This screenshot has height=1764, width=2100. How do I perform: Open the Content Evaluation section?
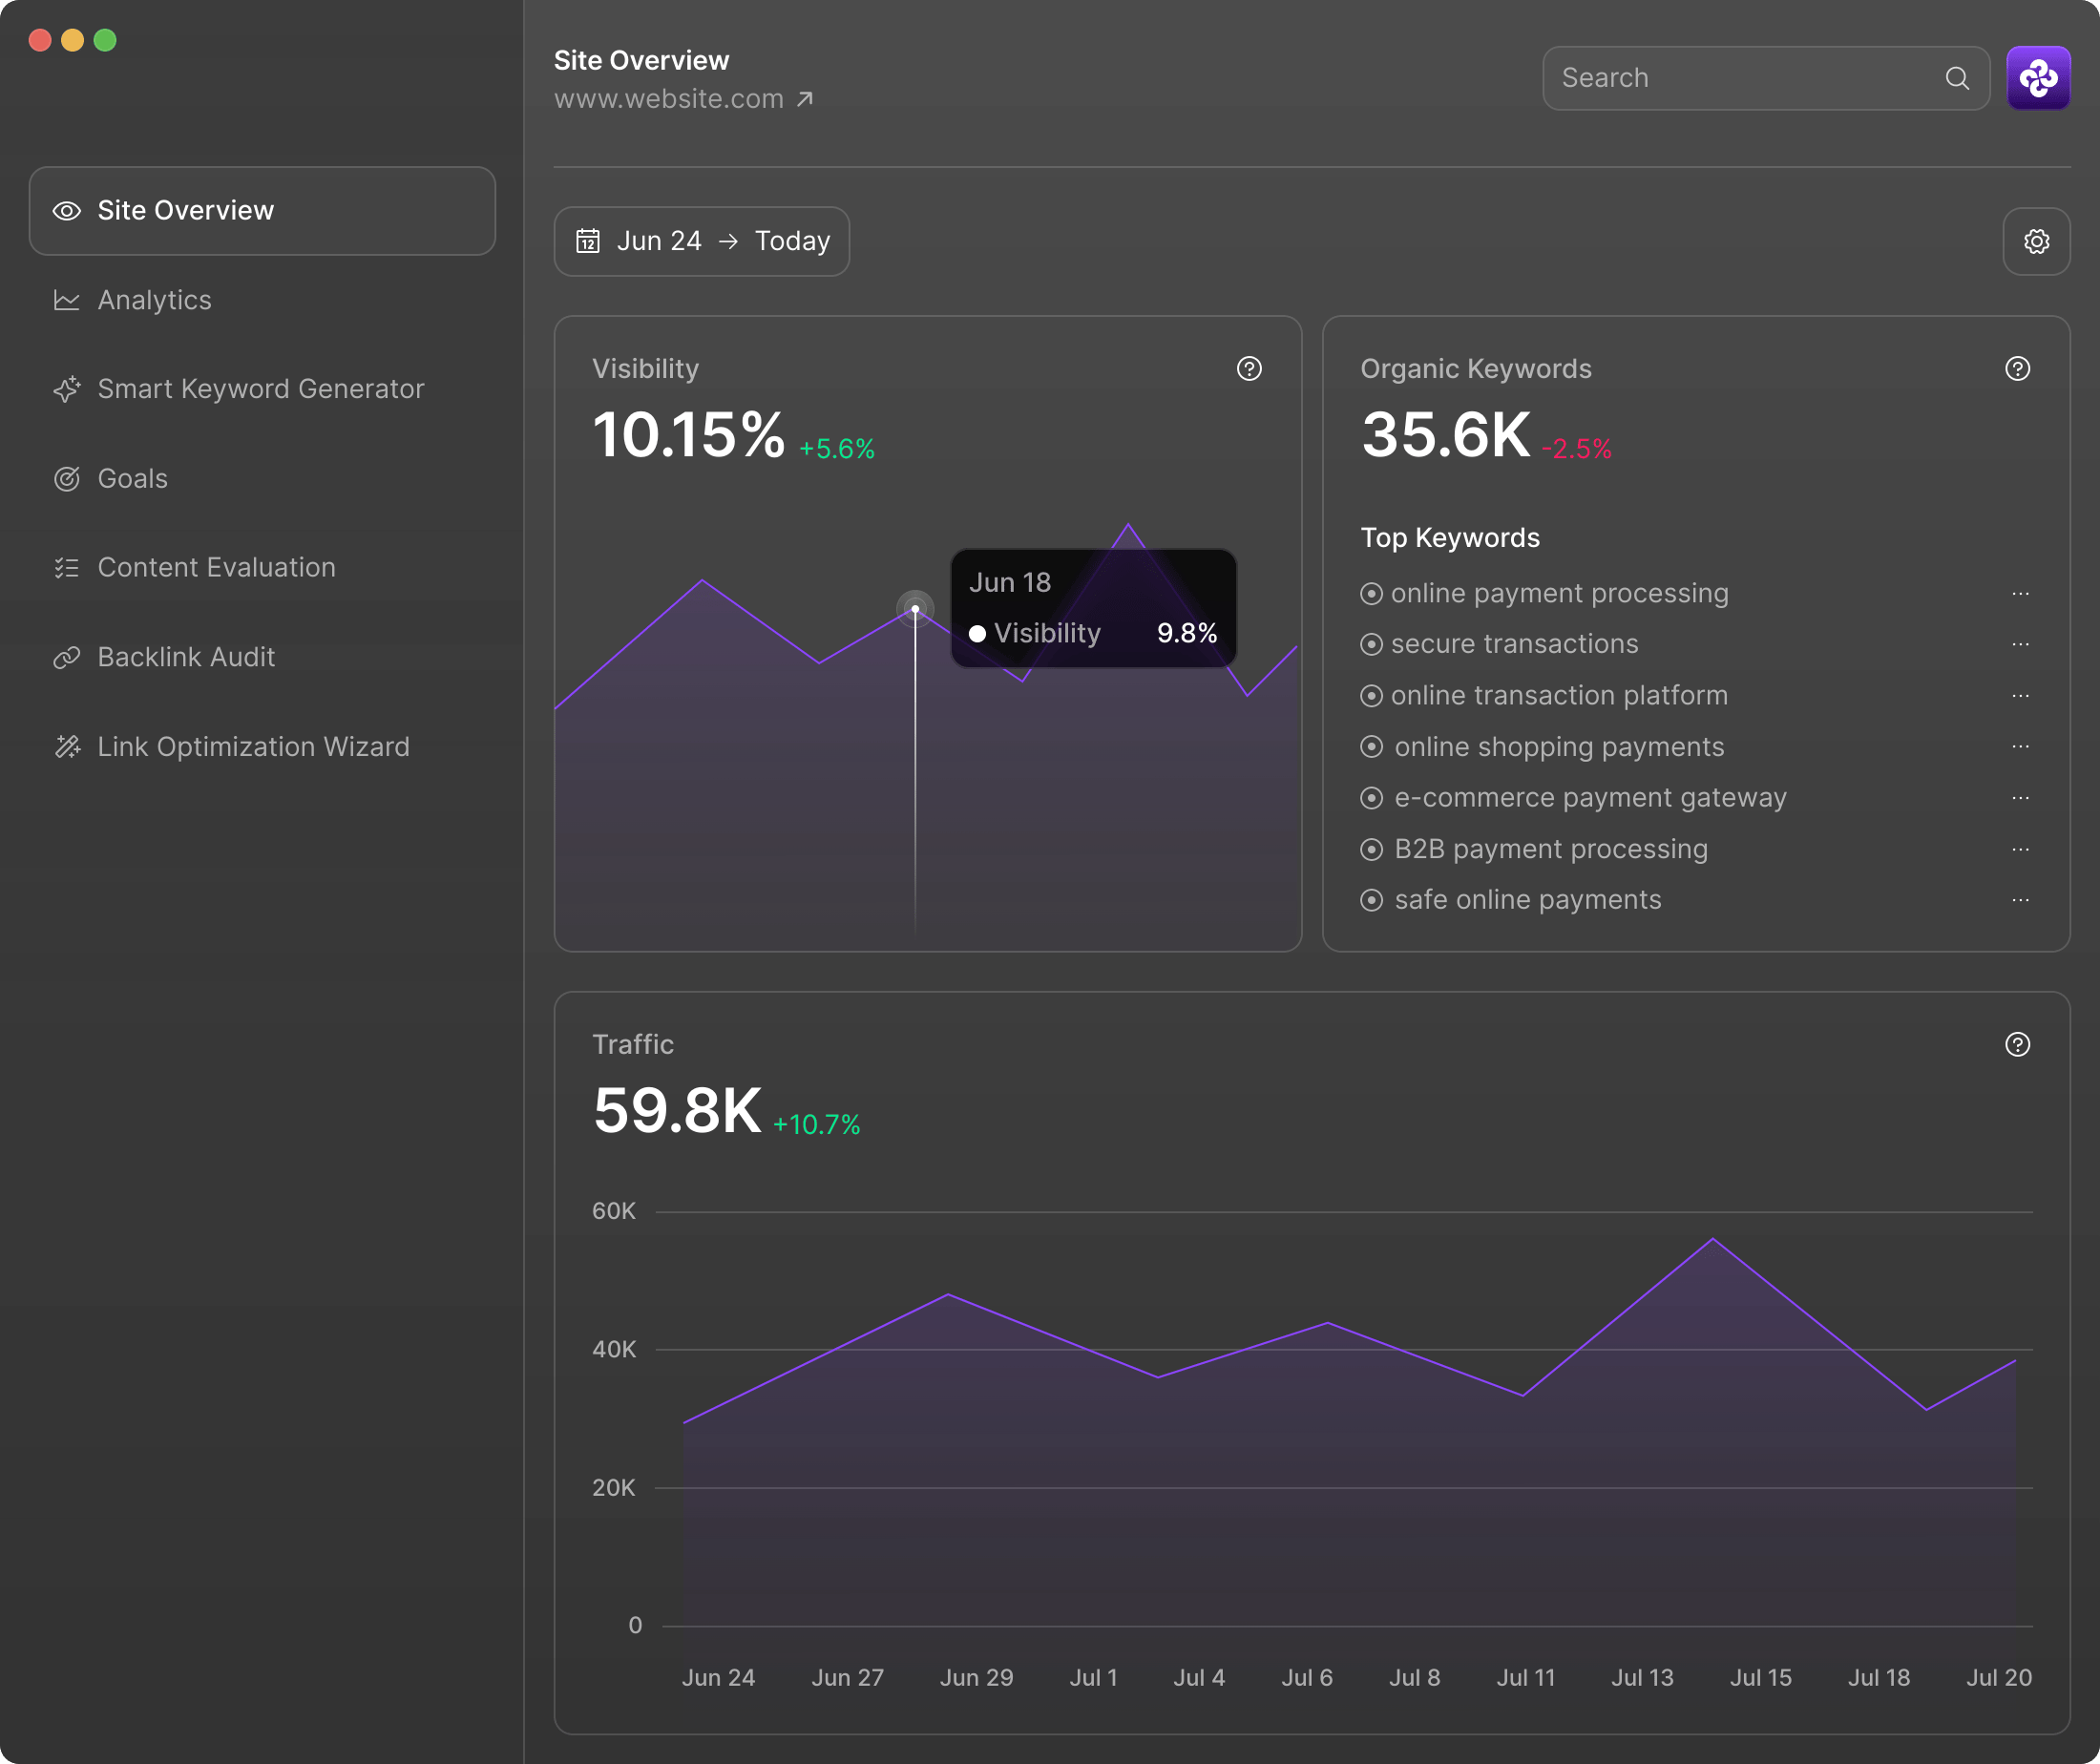click(x=216, y=567)
